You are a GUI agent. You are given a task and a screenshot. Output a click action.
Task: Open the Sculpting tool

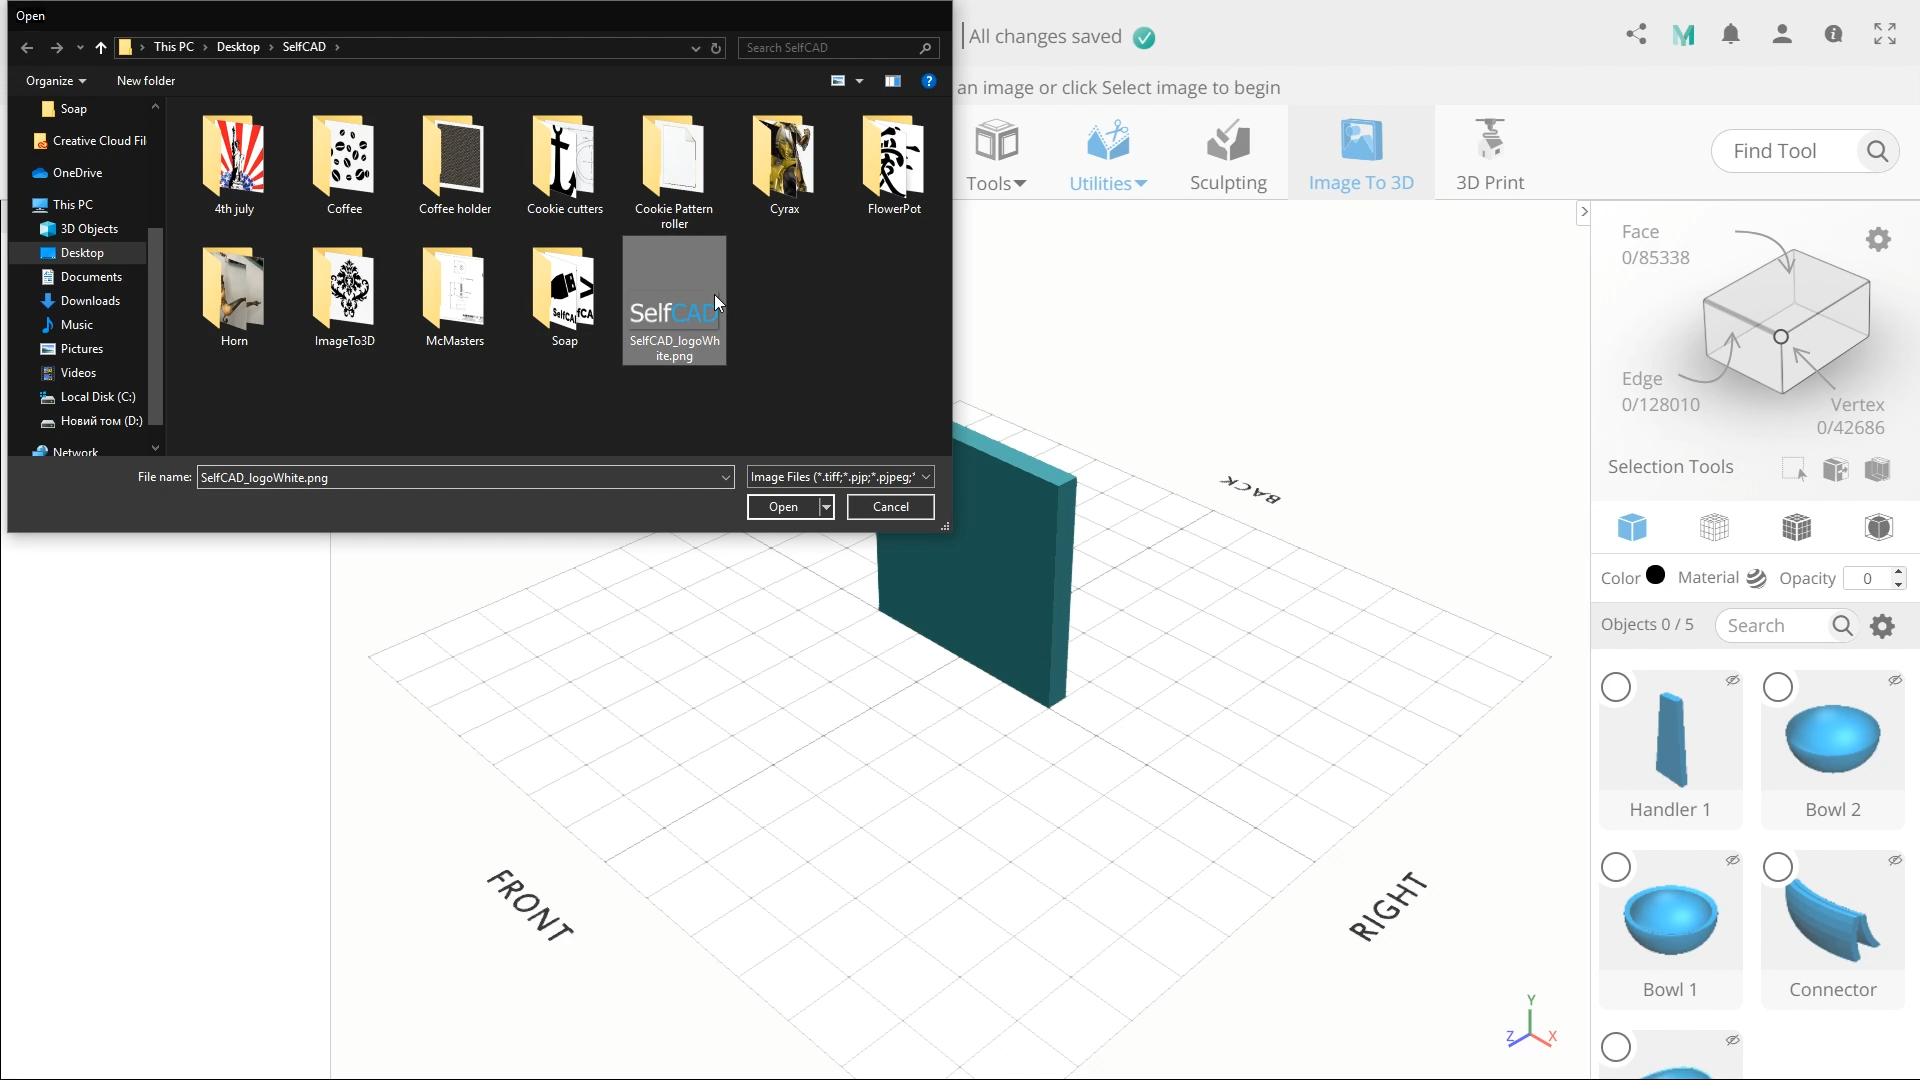(x=1228, y=155)
